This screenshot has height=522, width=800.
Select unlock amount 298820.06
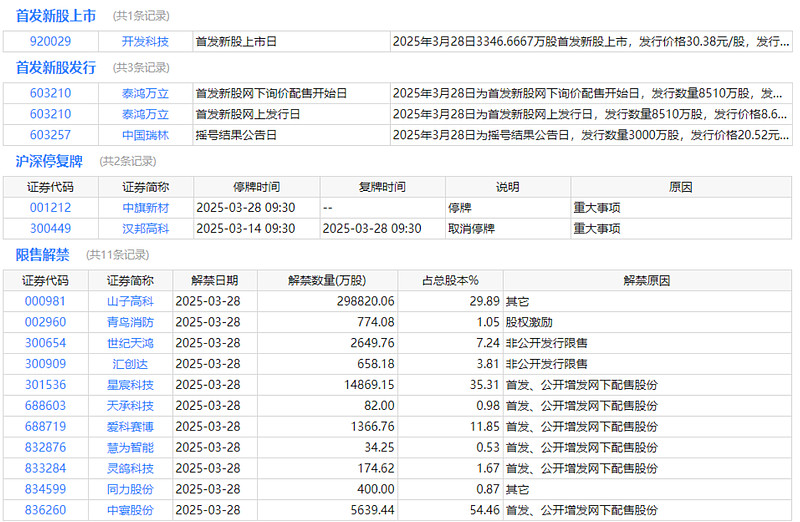(x=365, y=301)
